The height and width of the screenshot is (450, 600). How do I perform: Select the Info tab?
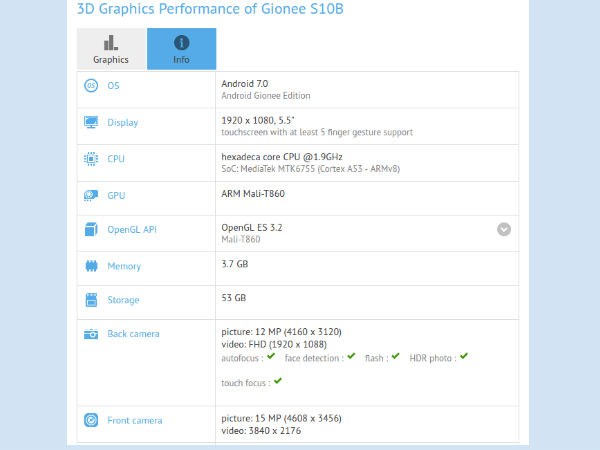coord(181,49)
